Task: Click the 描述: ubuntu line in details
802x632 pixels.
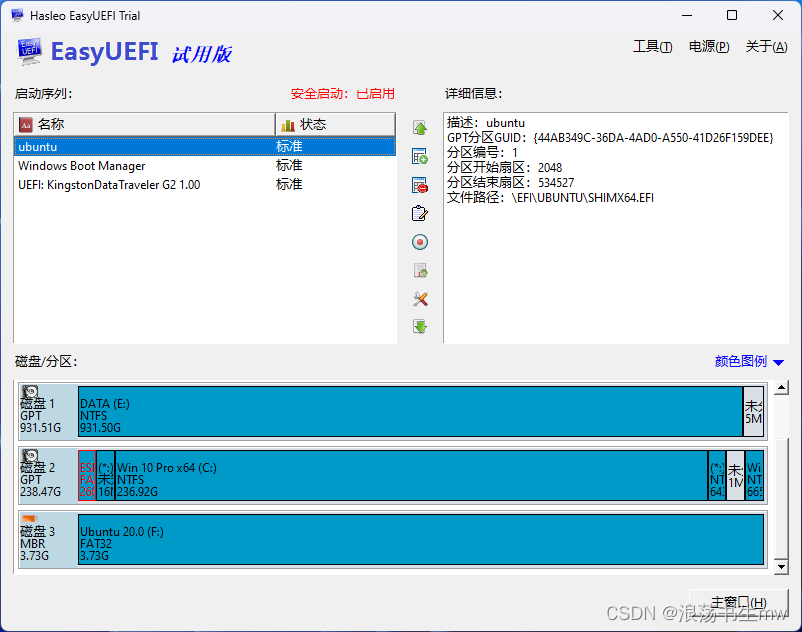Action: (x=486, y=123)
